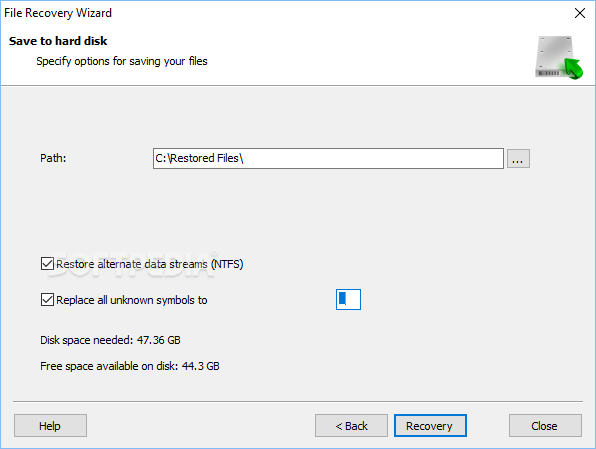Click the Save to hard disk heading
The width and height of the screenshot is (596, 449).
(58, 41)
